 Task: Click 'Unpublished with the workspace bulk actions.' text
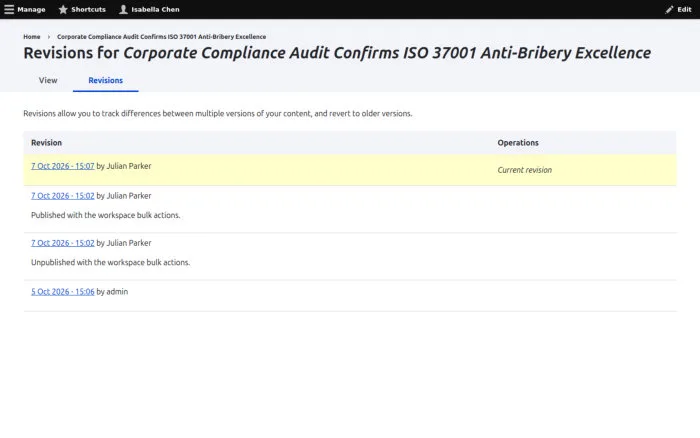point(110,263)
